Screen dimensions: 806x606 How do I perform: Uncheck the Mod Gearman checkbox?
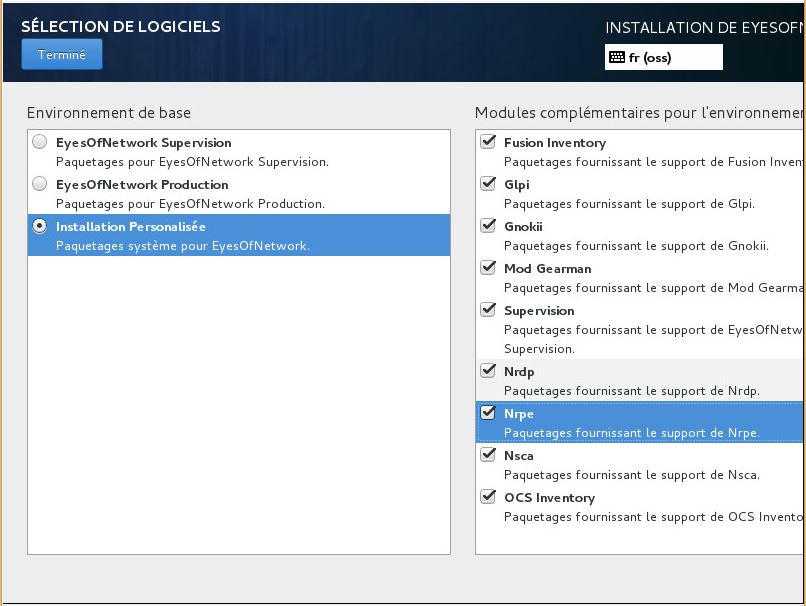coord(488,267)
